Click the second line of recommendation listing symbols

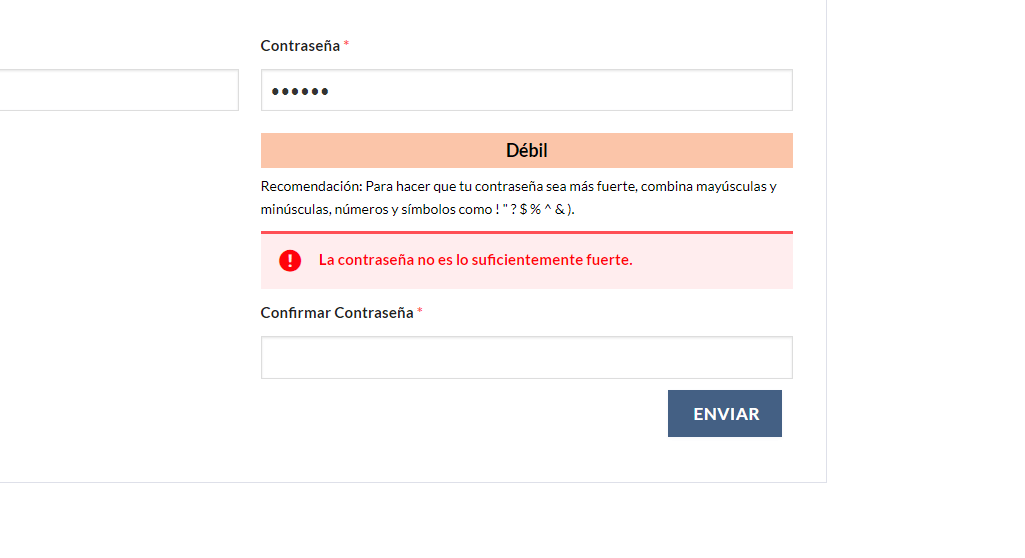[x=417, y=210]
